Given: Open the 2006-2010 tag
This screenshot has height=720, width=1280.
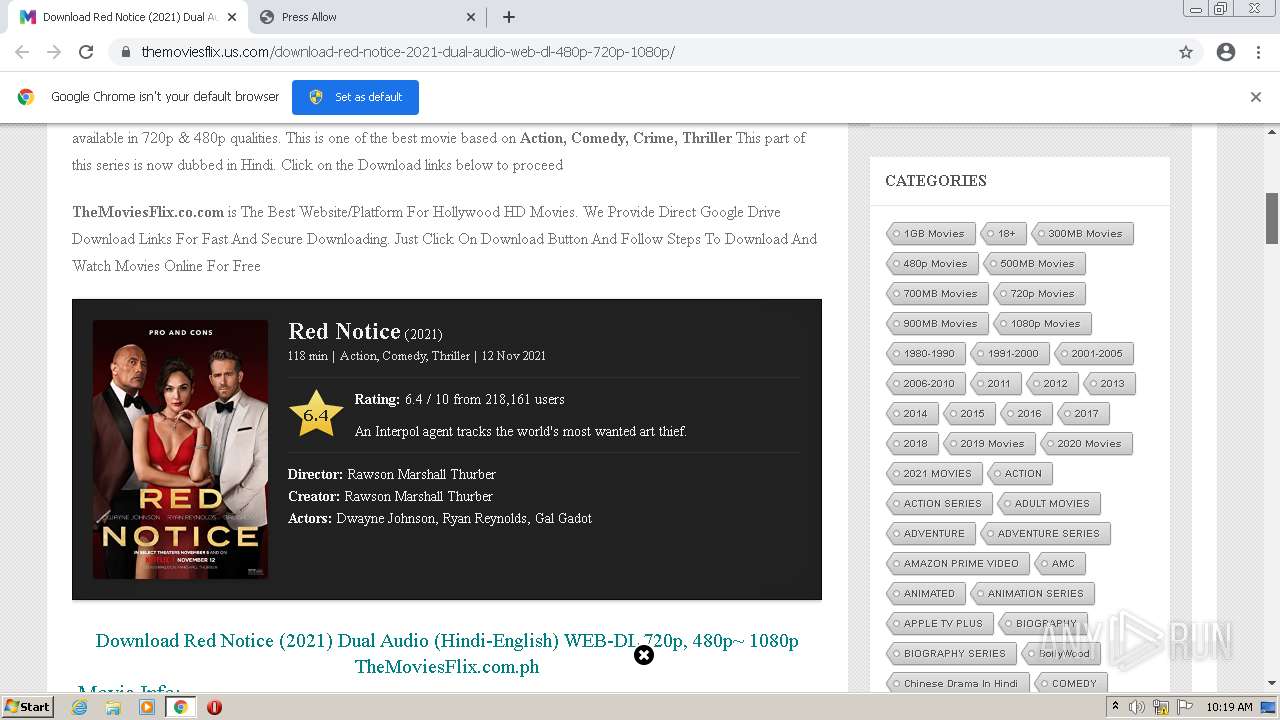Looking at the screenshot, I should pos(926,384).
